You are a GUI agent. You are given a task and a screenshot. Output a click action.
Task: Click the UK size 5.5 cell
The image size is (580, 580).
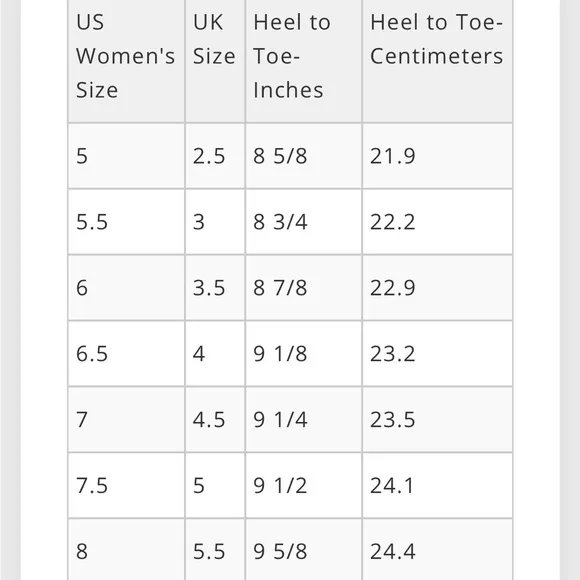(x=215, y=550)
